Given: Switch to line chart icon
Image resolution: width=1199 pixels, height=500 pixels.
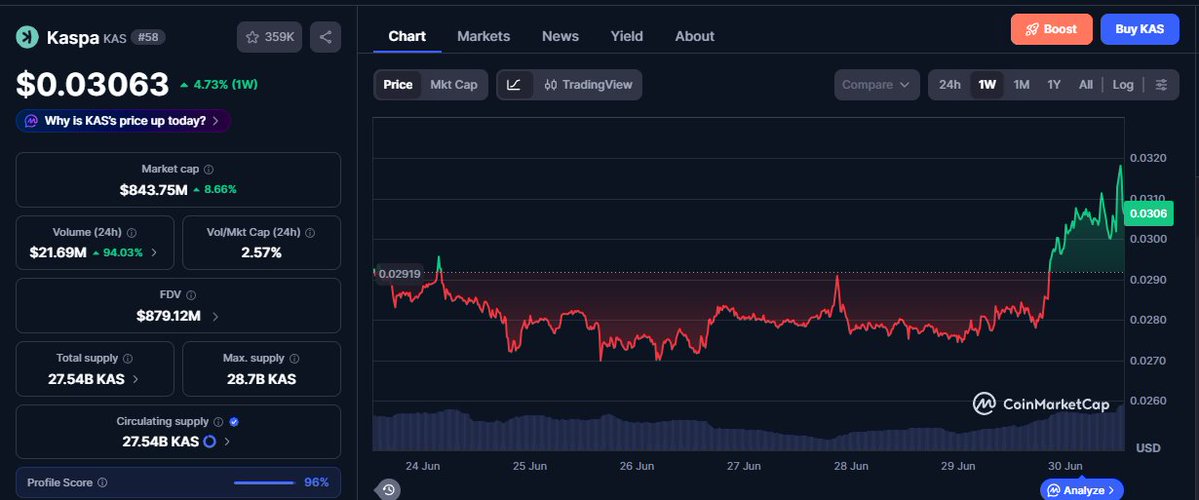Looking at the screenshot, I should click(x=515, y=85).
